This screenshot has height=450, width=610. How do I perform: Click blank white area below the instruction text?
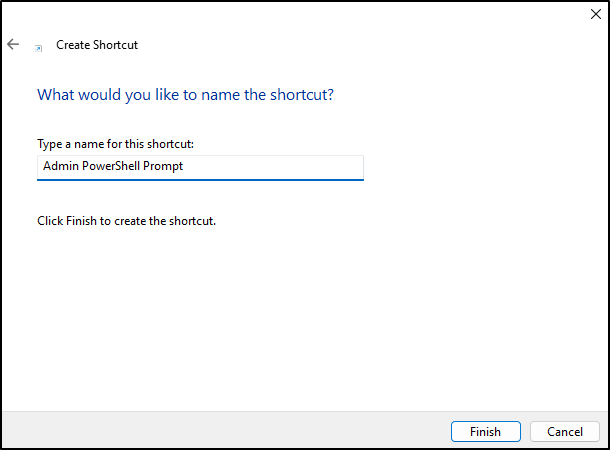coord(303,311)
